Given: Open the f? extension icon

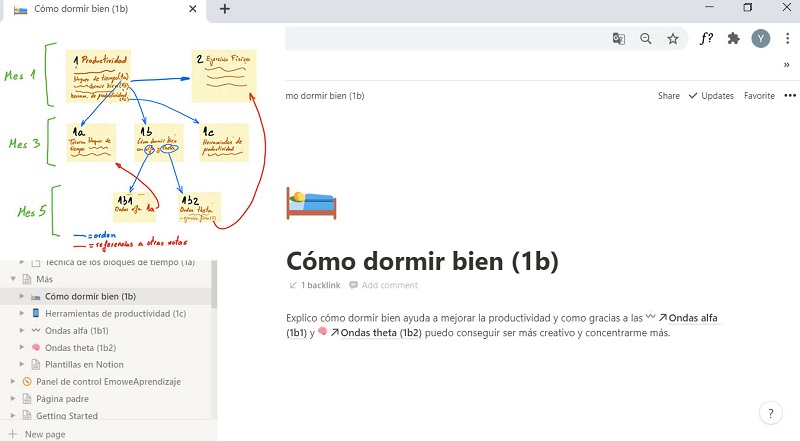Looking at the screenshot, I should coord(706,38).
